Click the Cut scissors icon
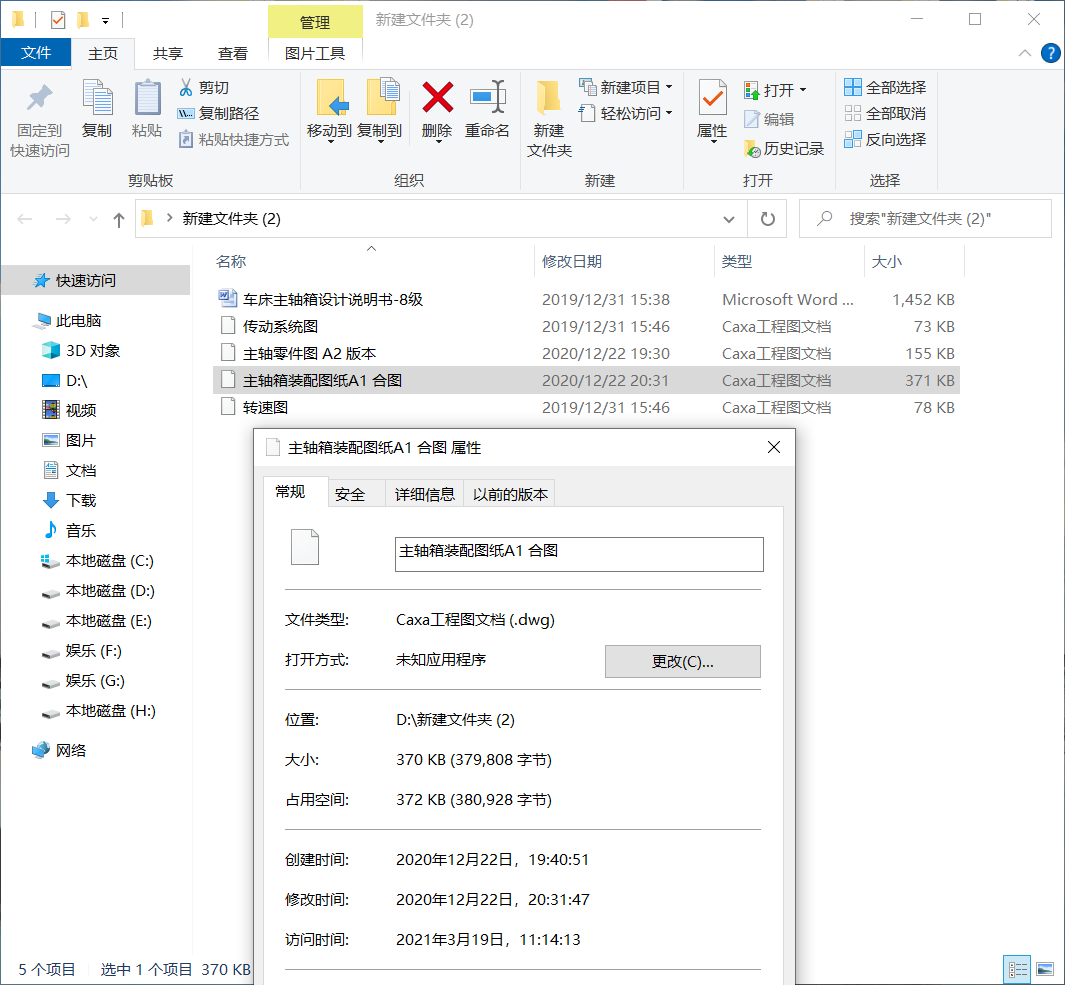 point(186,88)
